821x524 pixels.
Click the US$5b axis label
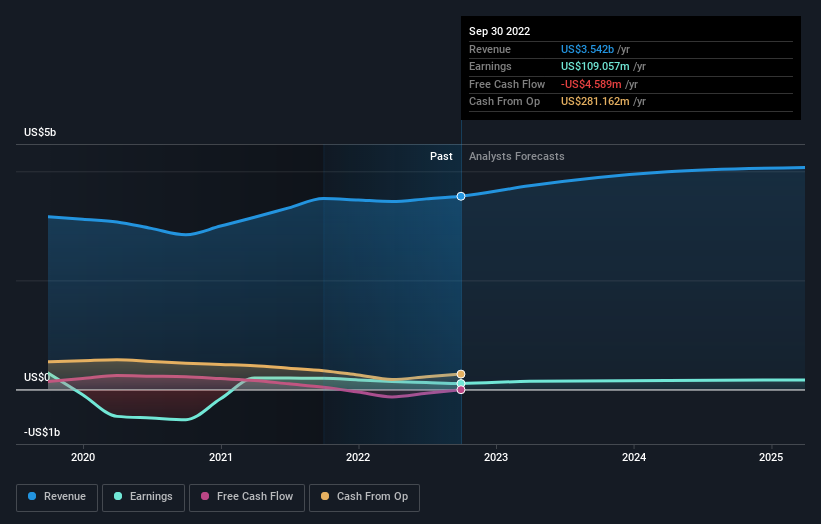point(40,132)
